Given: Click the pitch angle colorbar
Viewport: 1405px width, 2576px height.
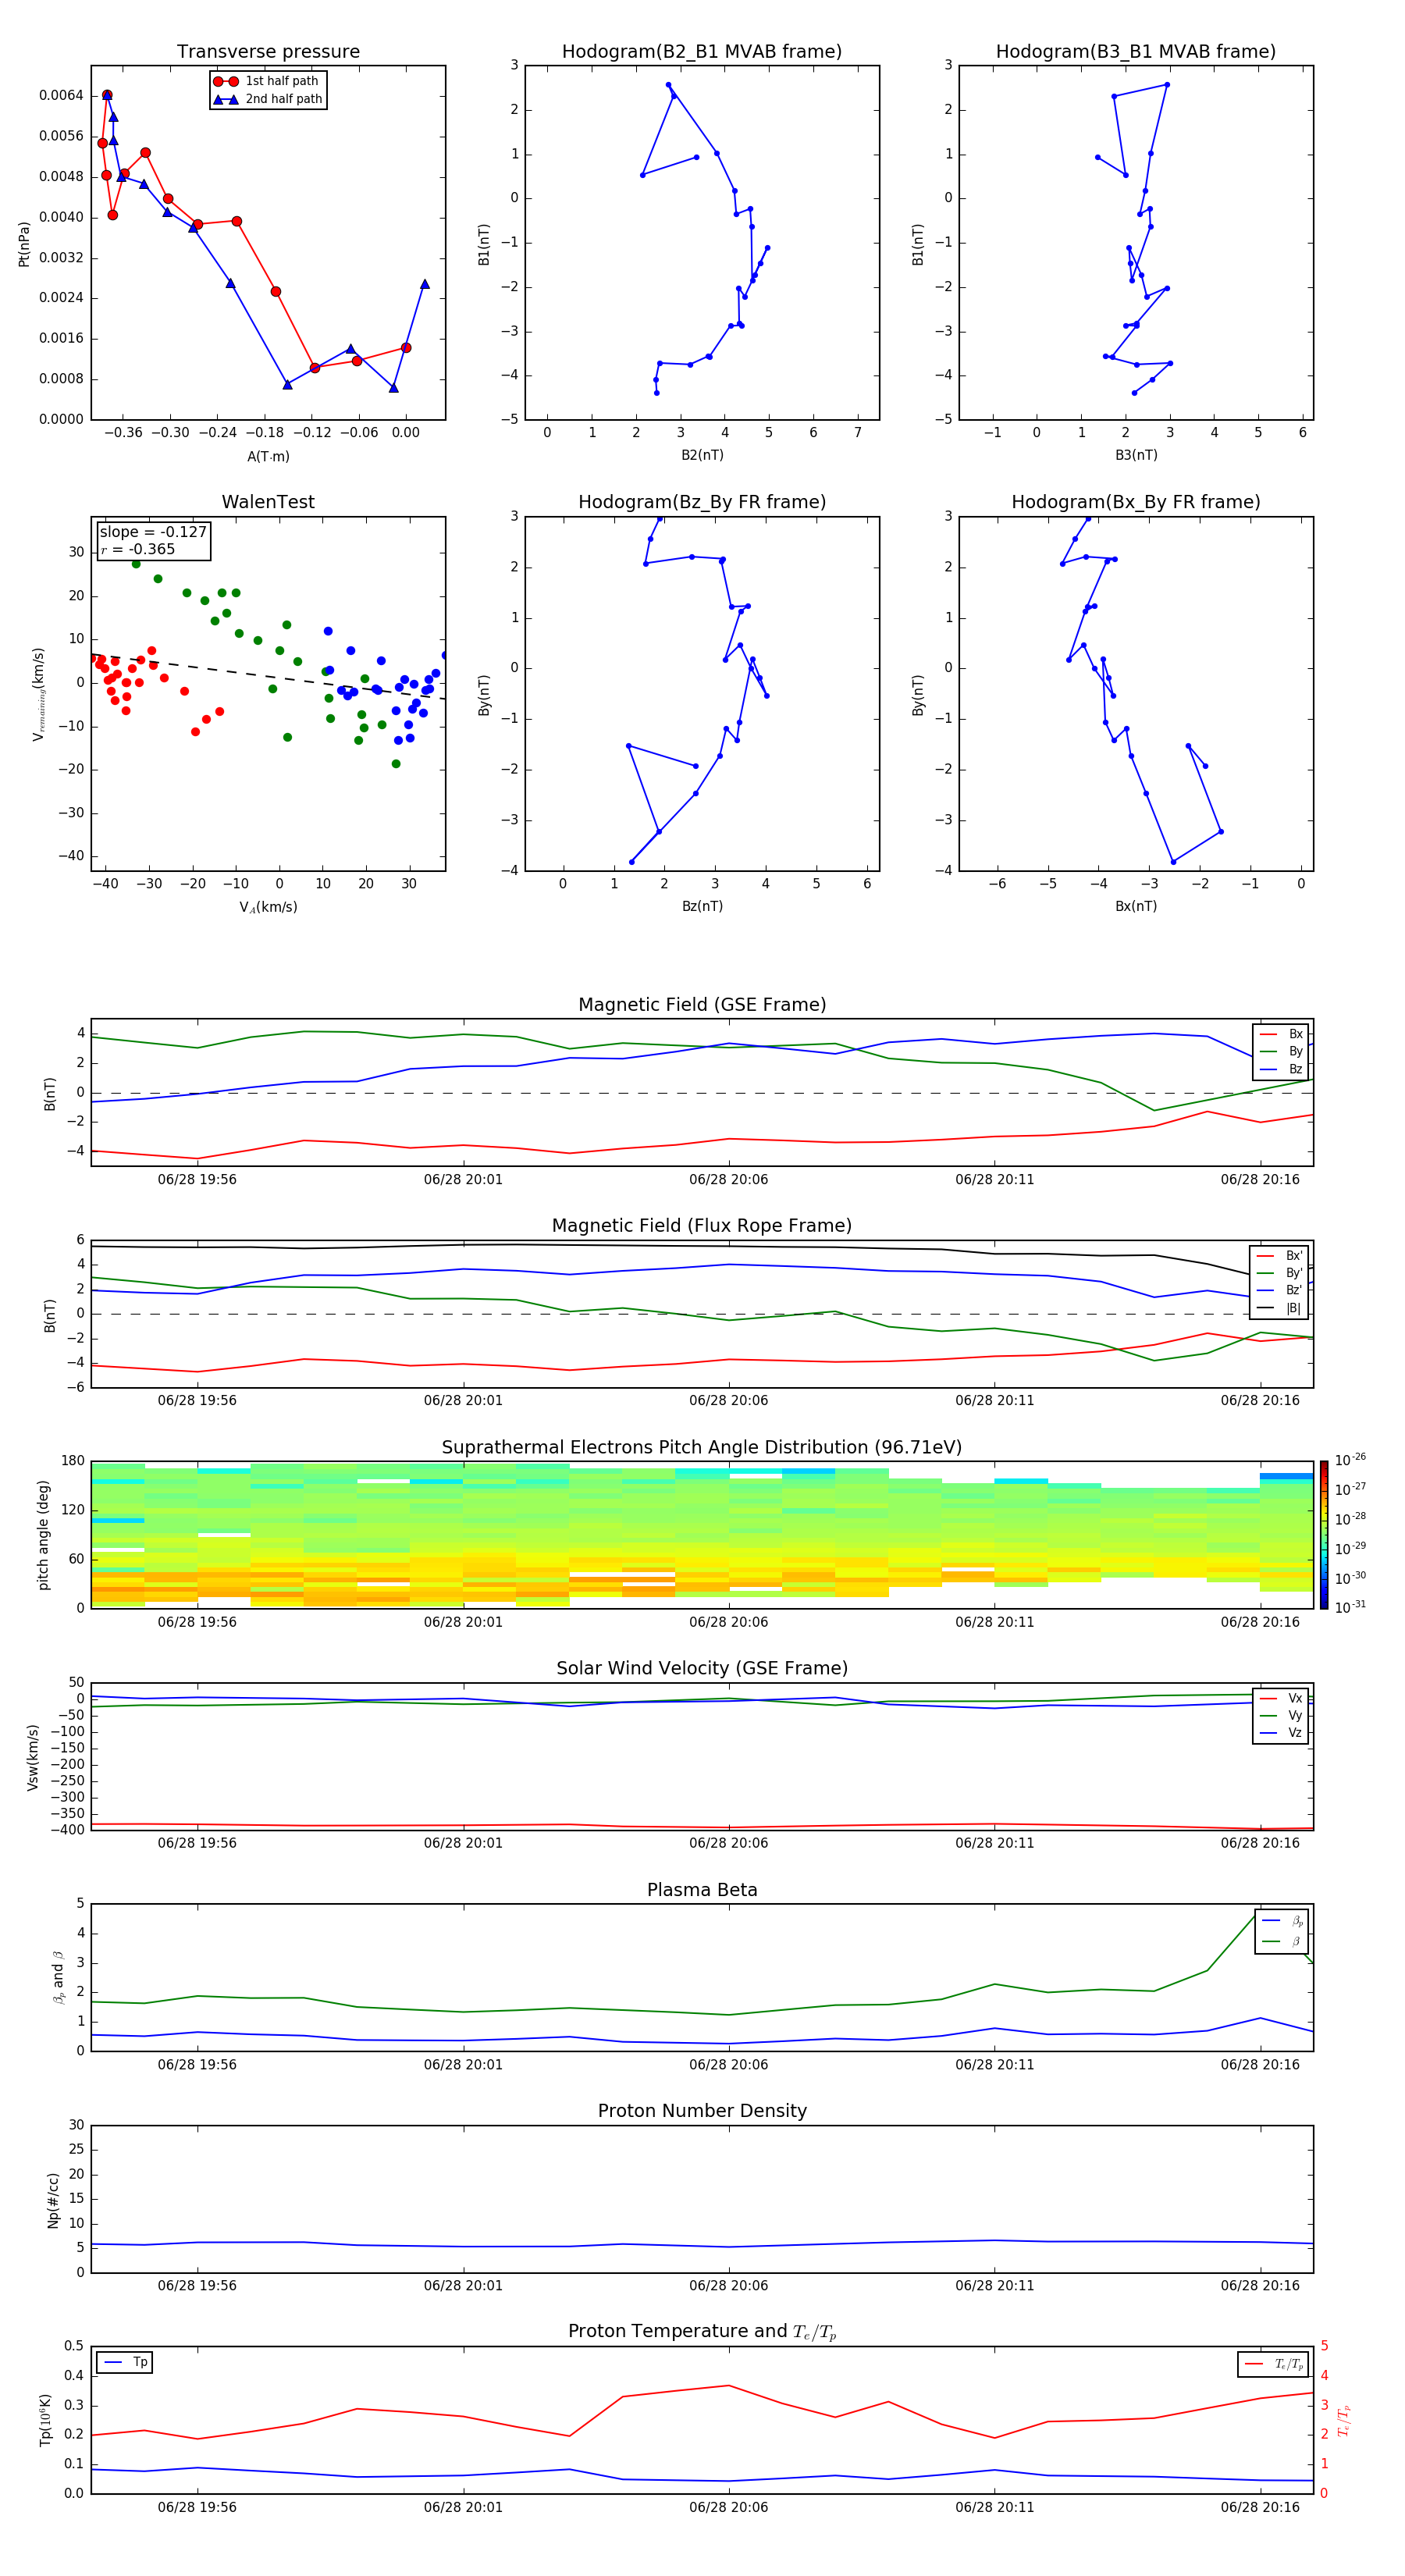Looking at the screenshot, I should pos(1323,1535).
